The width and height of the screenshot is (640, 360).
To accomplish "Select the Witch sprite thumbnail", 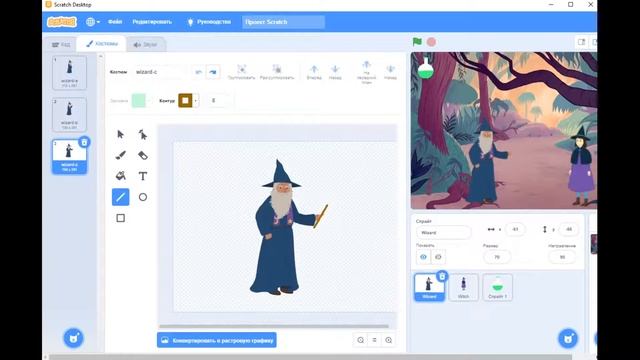I will click(463, 287).
